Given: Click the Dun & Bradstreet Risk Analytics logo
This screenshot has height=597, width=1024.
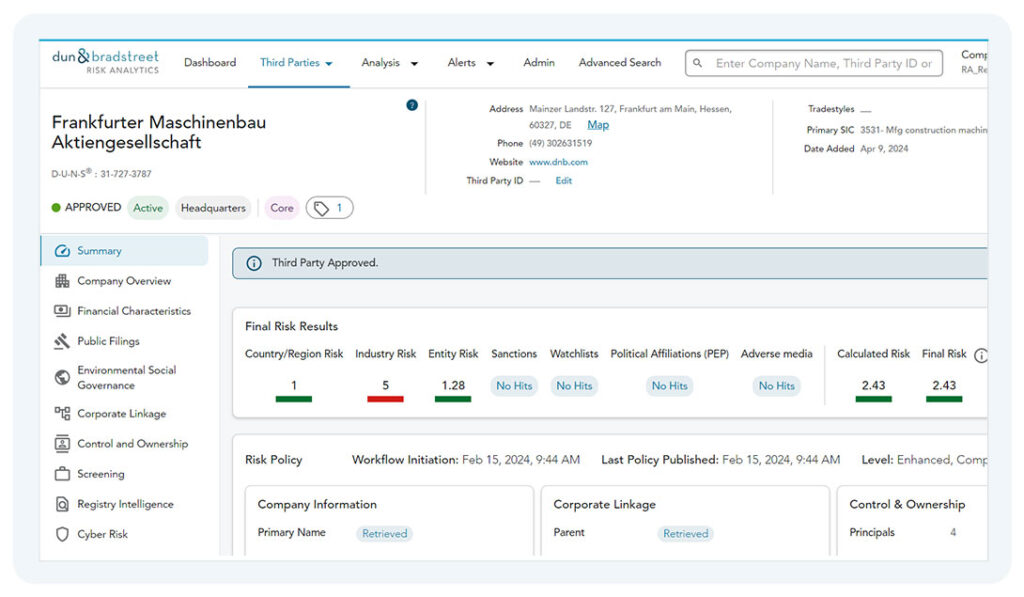Looking at the screenshot, I should tap(106, 61).
